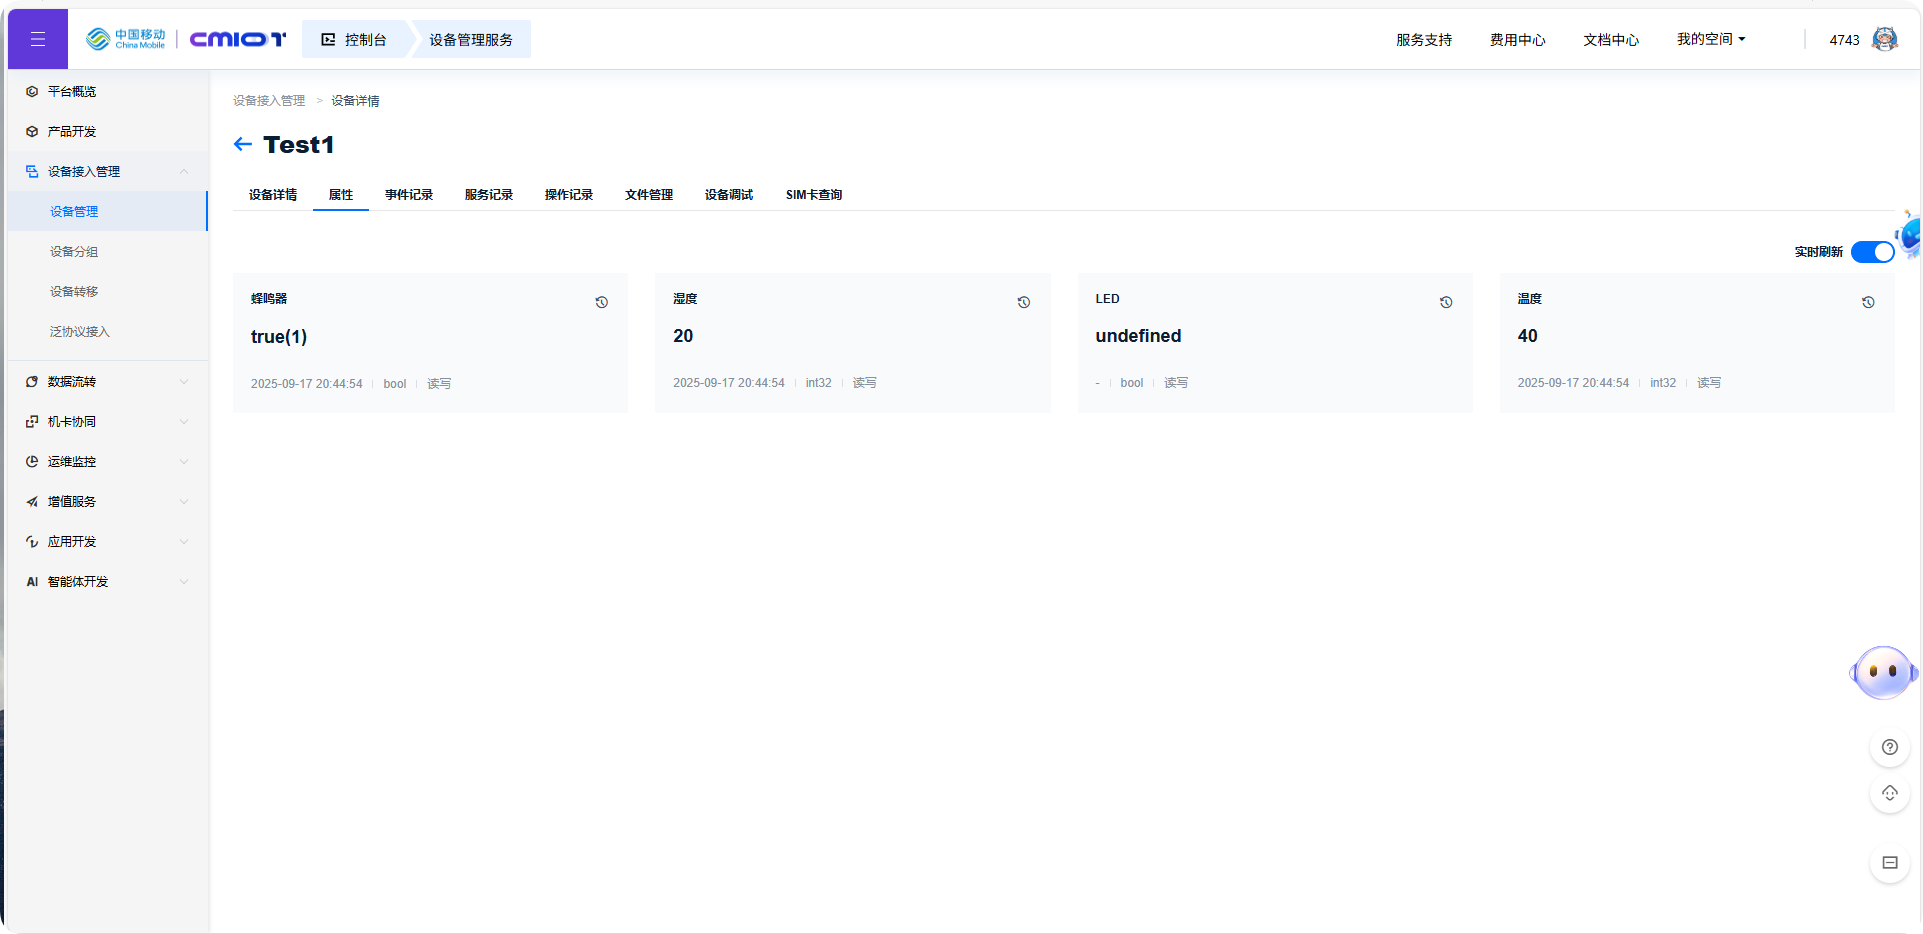This screenshot has width=1923, height=934.
Task: Click the hamburger menu icon
Action: (x=38, y=39)
